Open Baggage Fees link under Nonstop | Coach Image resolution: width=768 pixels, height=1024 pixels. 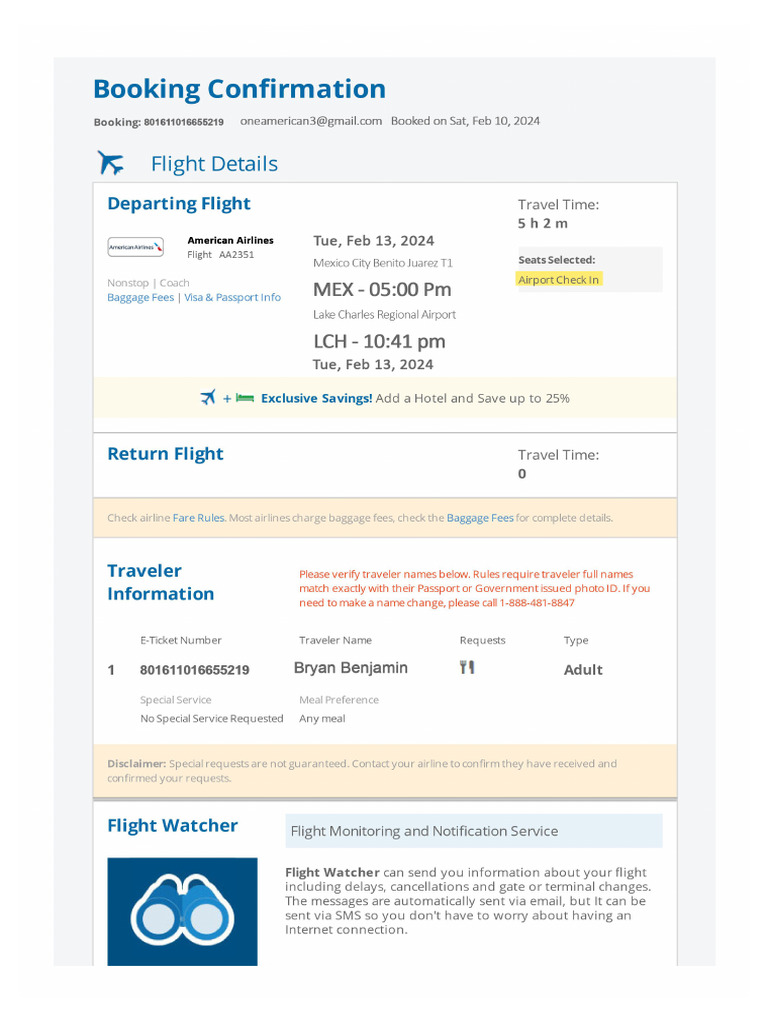click(140, 297)
